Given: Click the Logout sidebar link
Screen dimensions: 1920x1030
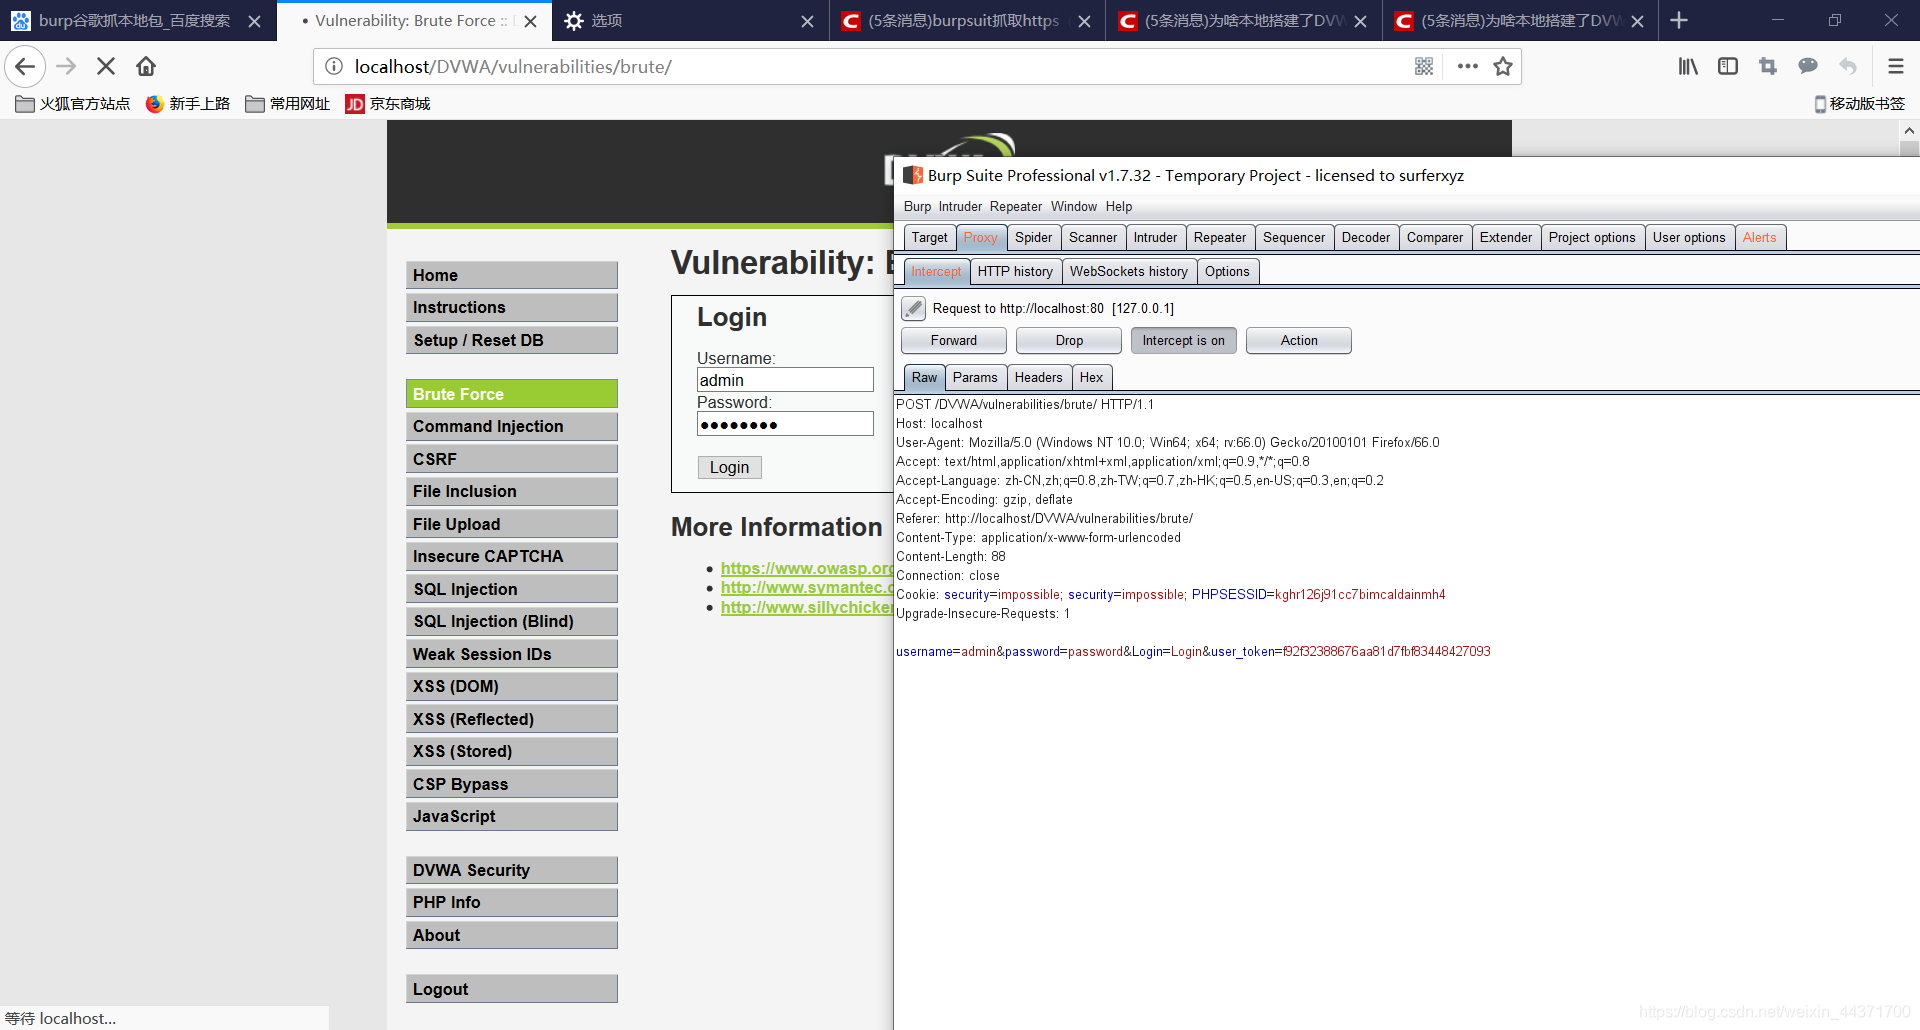Looking at the screenshot, I should pyautogui.click(x=511, y=989).
